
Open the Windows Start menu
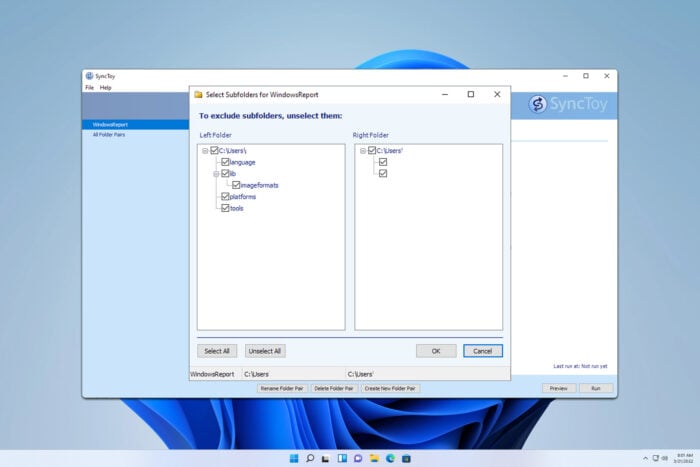[294, 459]
